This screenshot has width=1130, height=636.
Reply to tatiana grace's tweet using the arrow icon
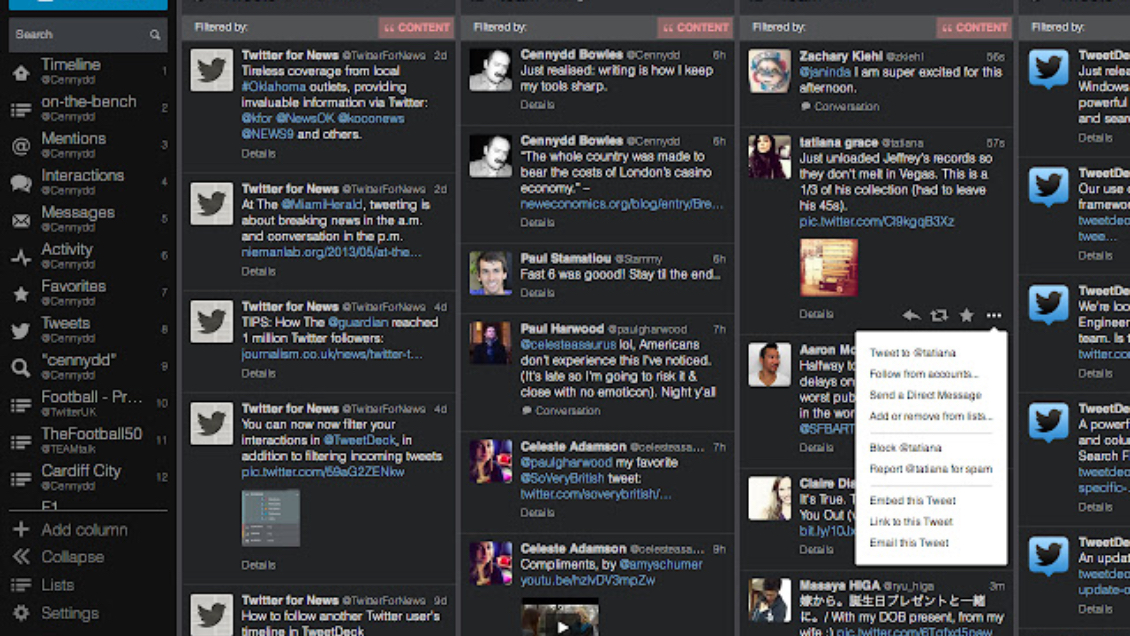911,315
